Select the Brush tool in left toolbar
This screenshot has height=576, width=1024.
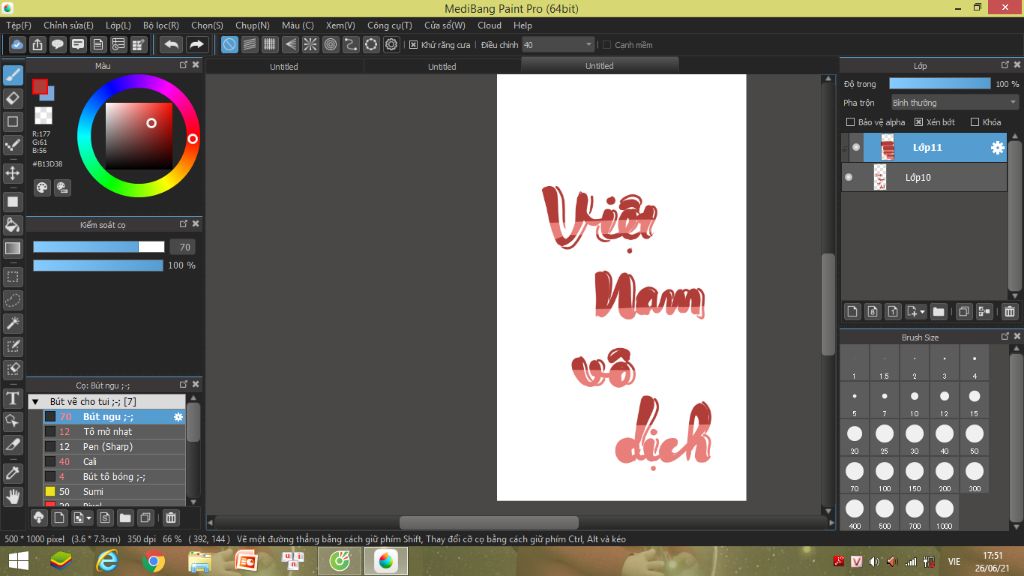click(x=12, y=75)
